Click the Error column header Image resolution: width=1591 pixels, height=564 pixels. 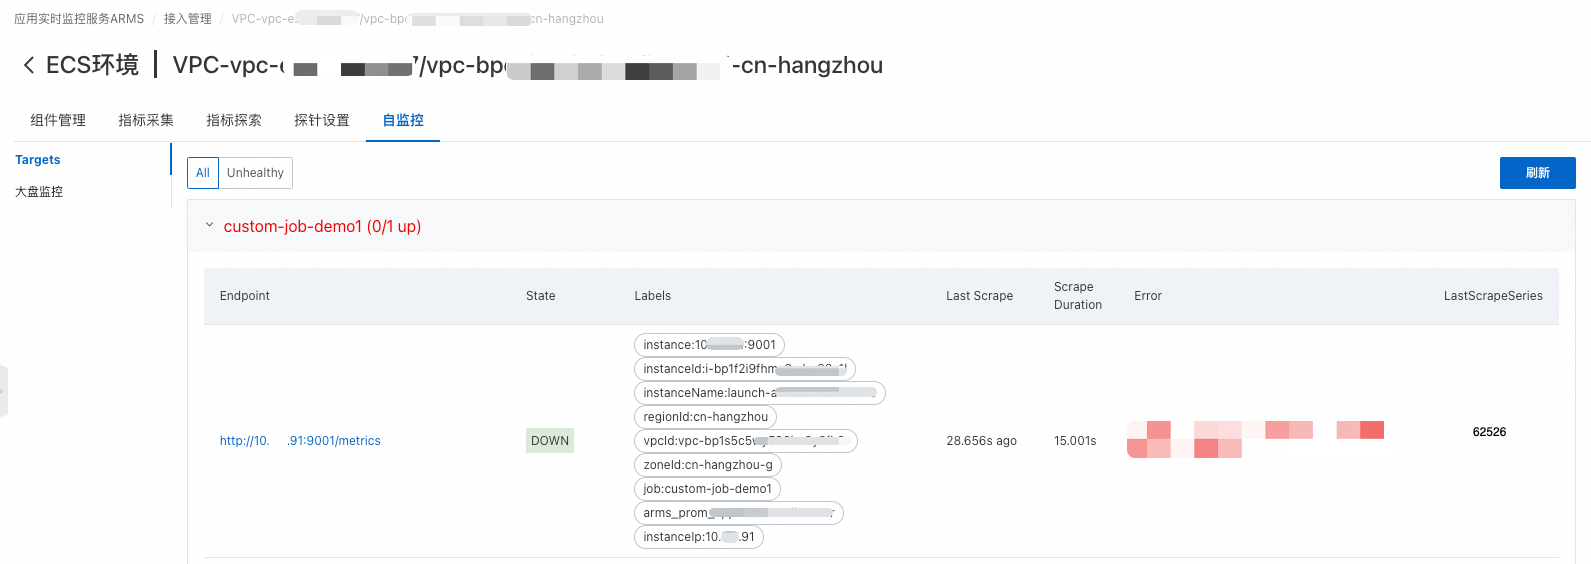click(x=1148, y=296)
